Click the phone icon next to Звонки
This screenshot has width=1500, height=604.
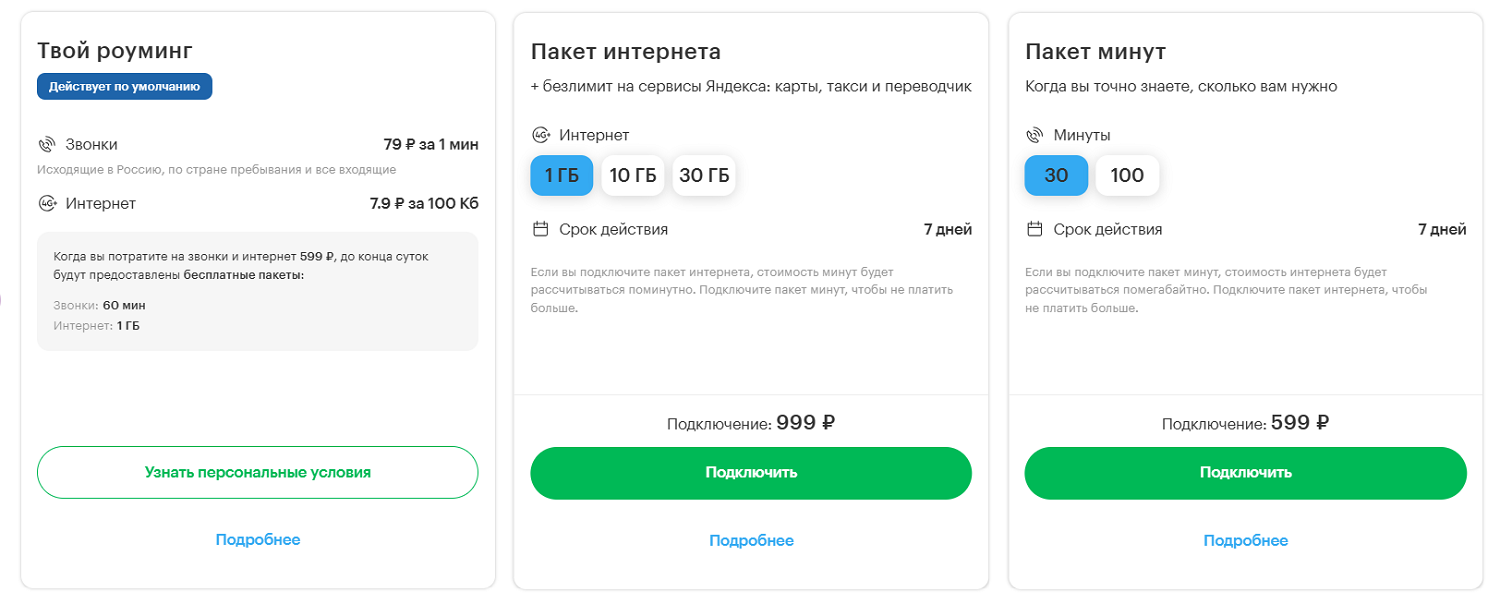[x=47, y=145]
